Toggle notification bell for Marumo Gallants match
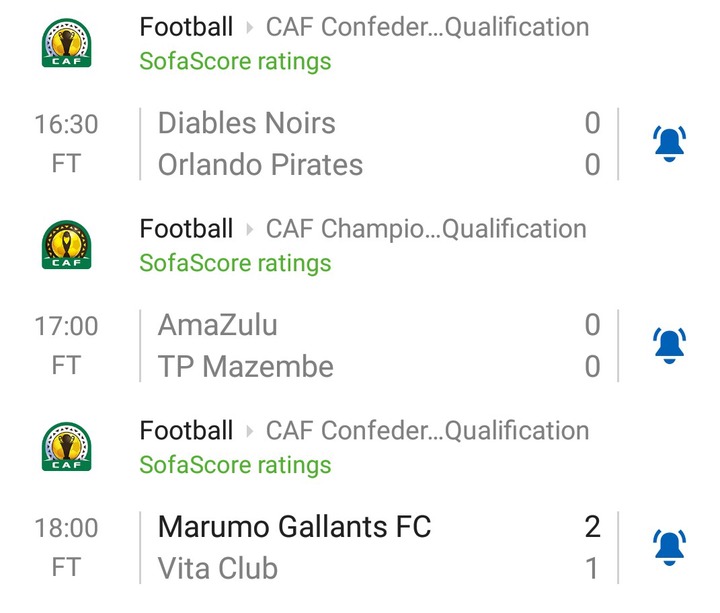The height and width of the screenshot is (613, 720). coord(669,547)
